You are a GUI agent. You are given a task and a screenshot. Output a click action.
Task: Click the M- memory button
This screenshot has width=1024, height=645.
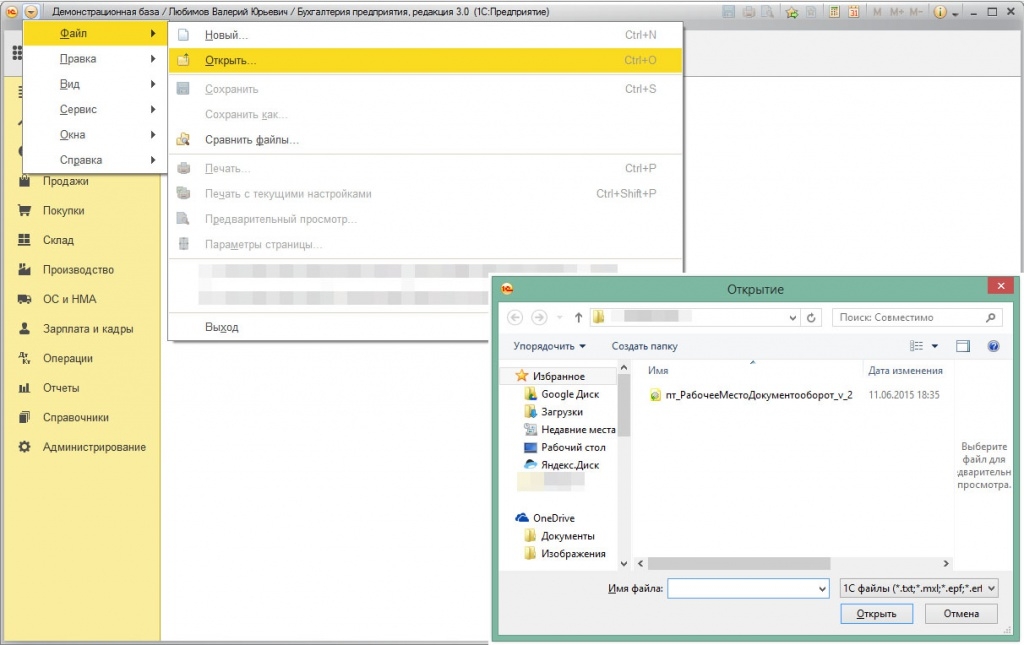click(x=916, y=12)
